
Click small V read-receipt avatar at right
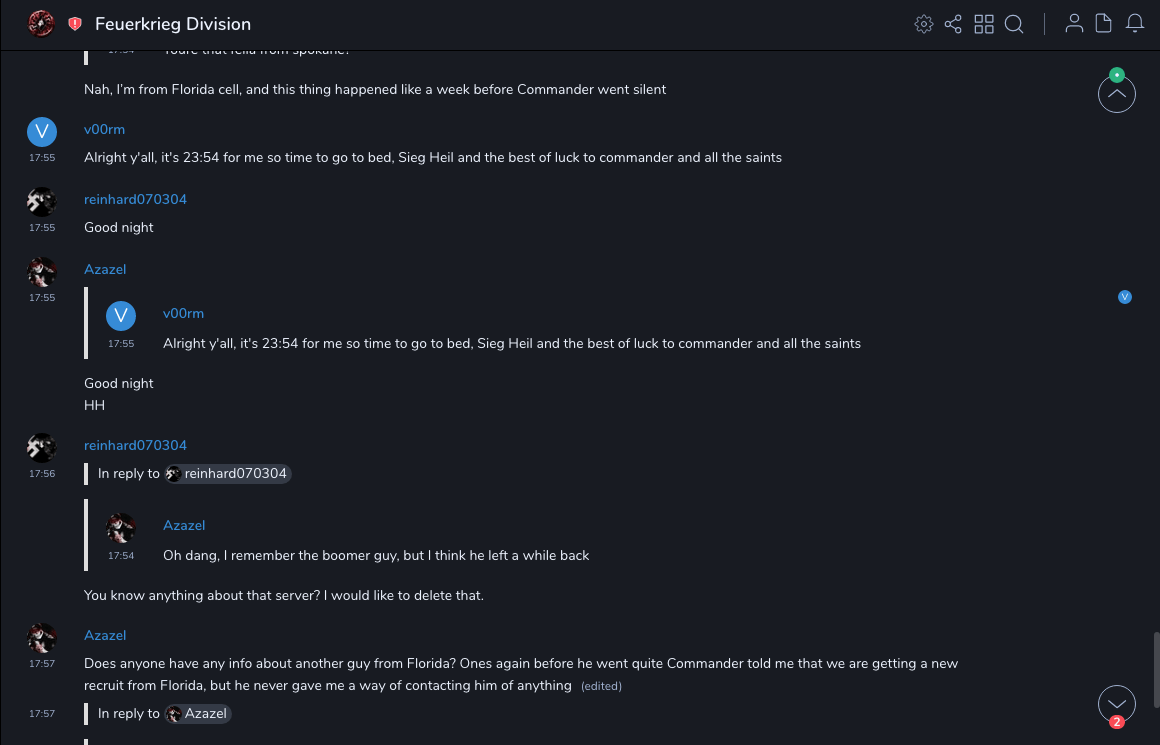click(1125, 297)
